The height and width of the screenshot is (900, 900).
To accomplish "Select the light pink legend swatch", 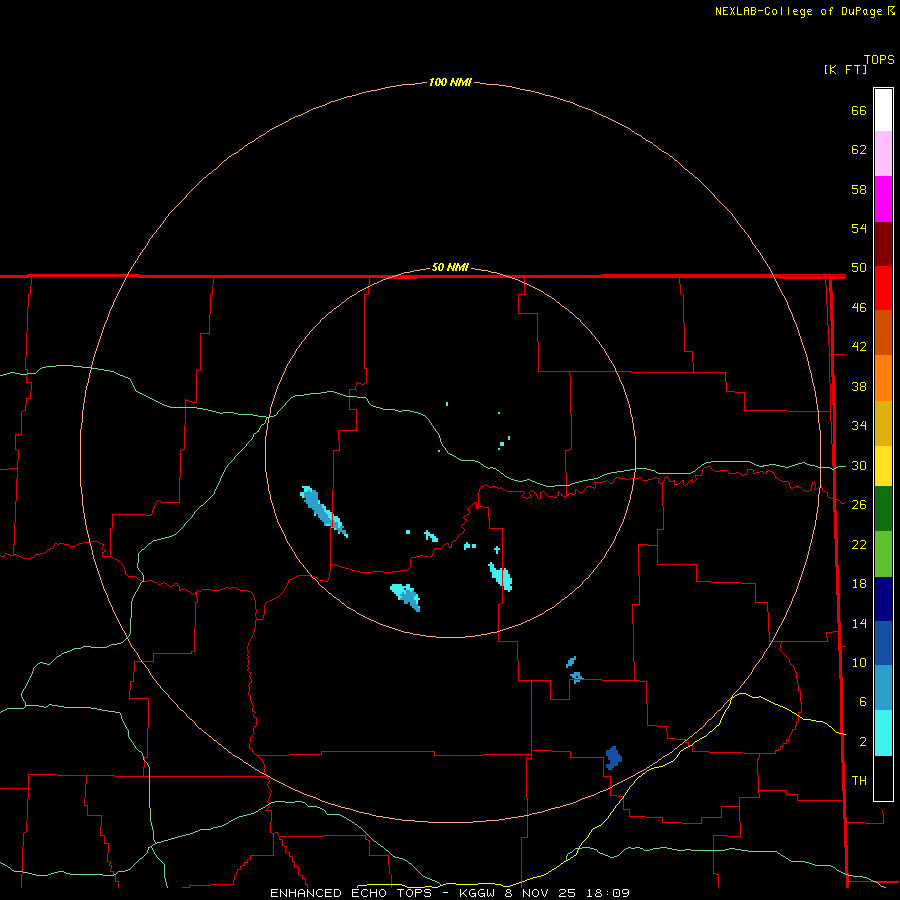I will tap(883, 153).
